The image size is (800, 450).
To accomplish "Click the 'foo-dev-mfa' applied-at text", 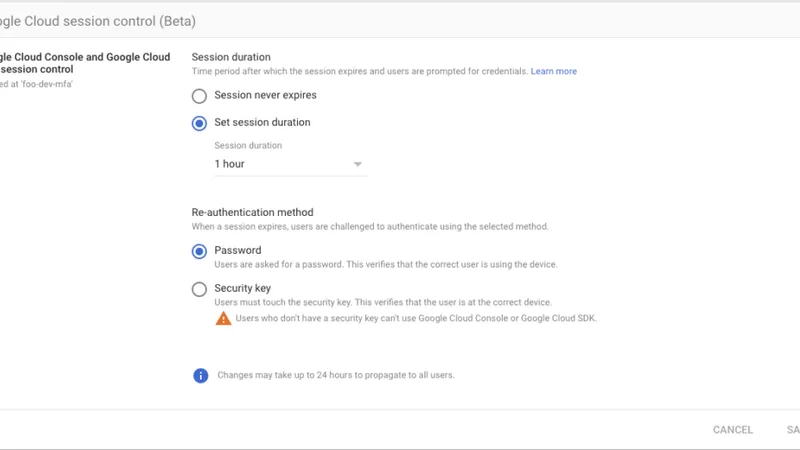I will point(36,84).
